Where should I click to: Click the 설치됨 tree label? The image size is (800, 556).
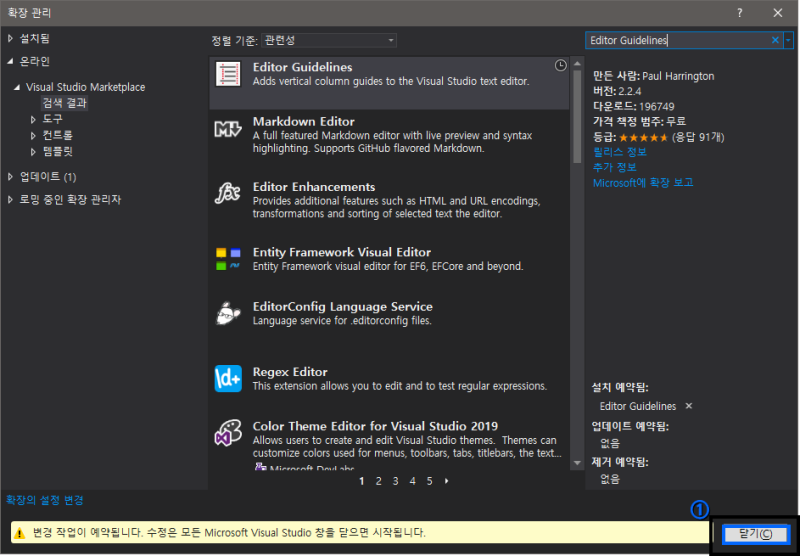pyautogui.click(x=34, y=38)
